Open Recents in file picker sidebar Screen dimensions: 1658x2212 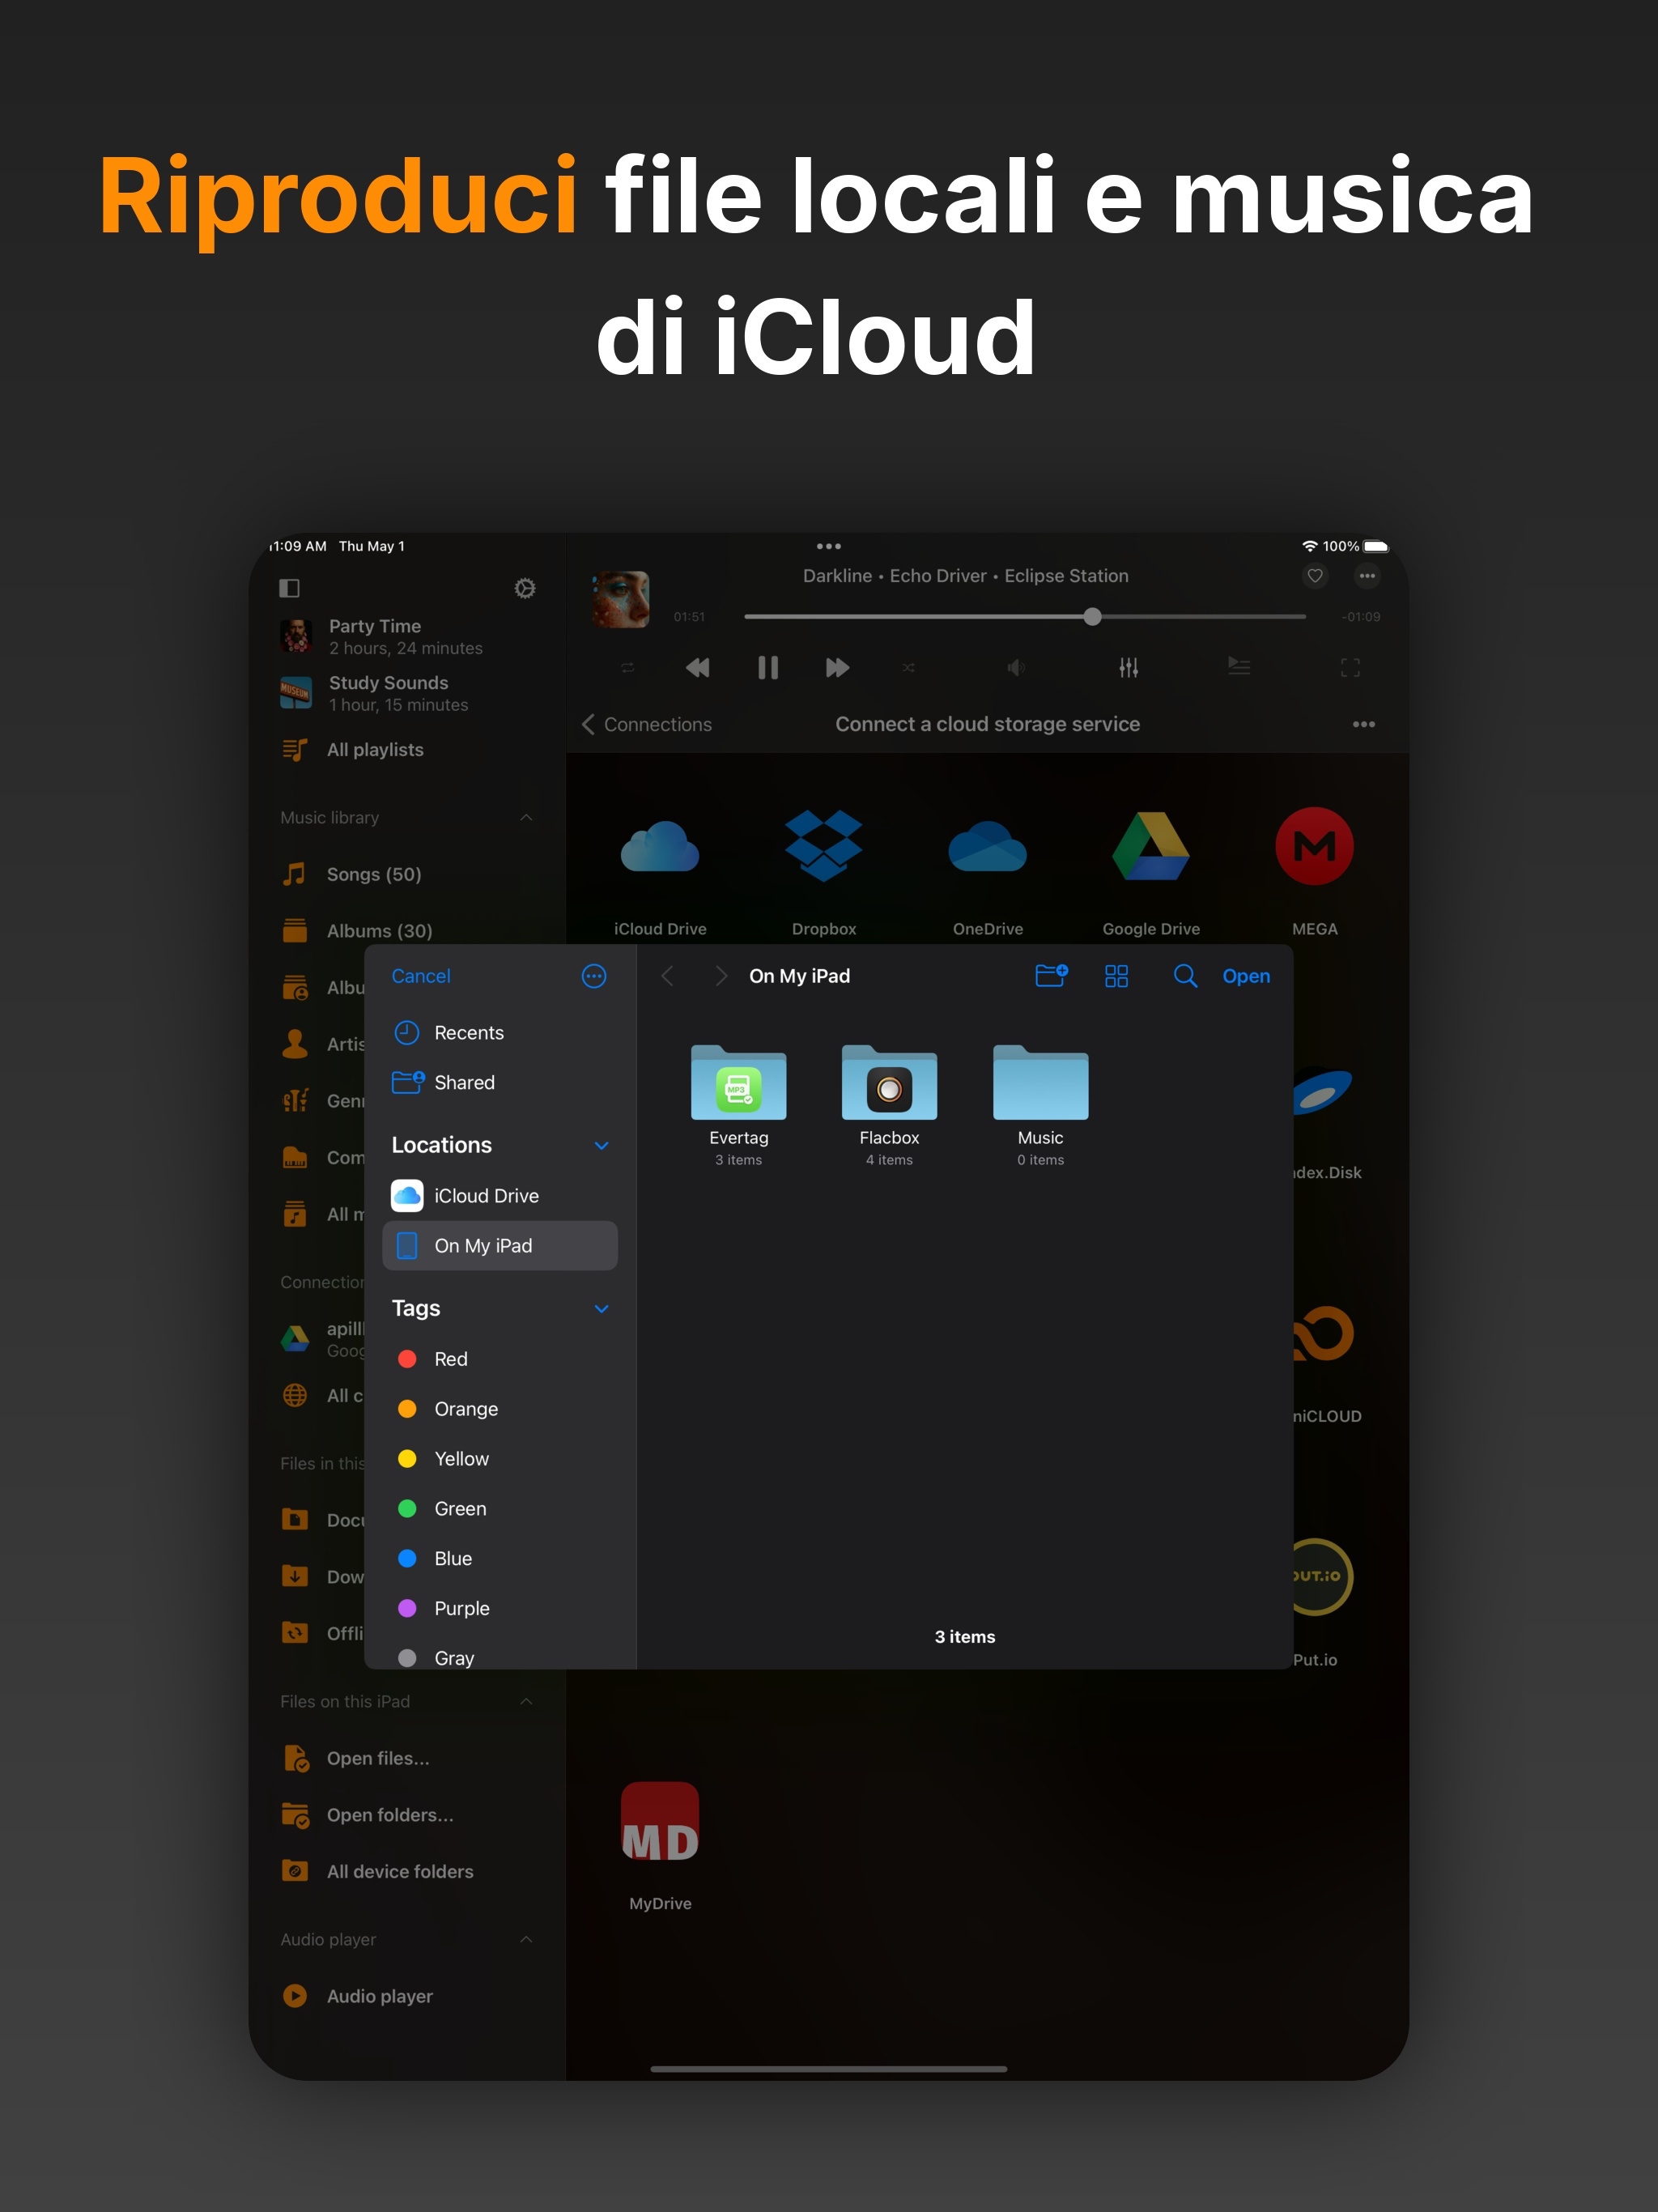[468, 1033]
